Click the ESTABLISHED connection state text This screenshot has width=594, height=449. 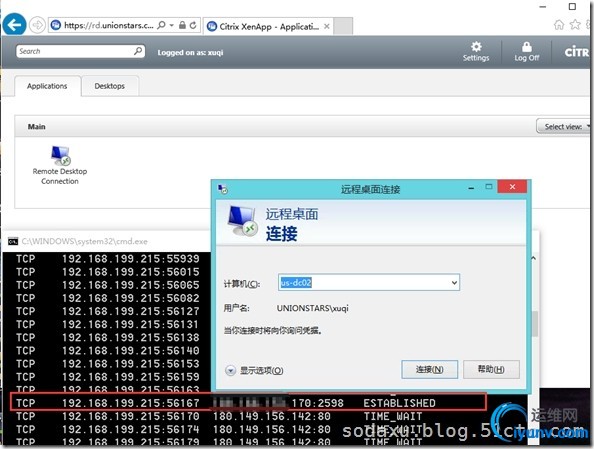click(399, 403)
